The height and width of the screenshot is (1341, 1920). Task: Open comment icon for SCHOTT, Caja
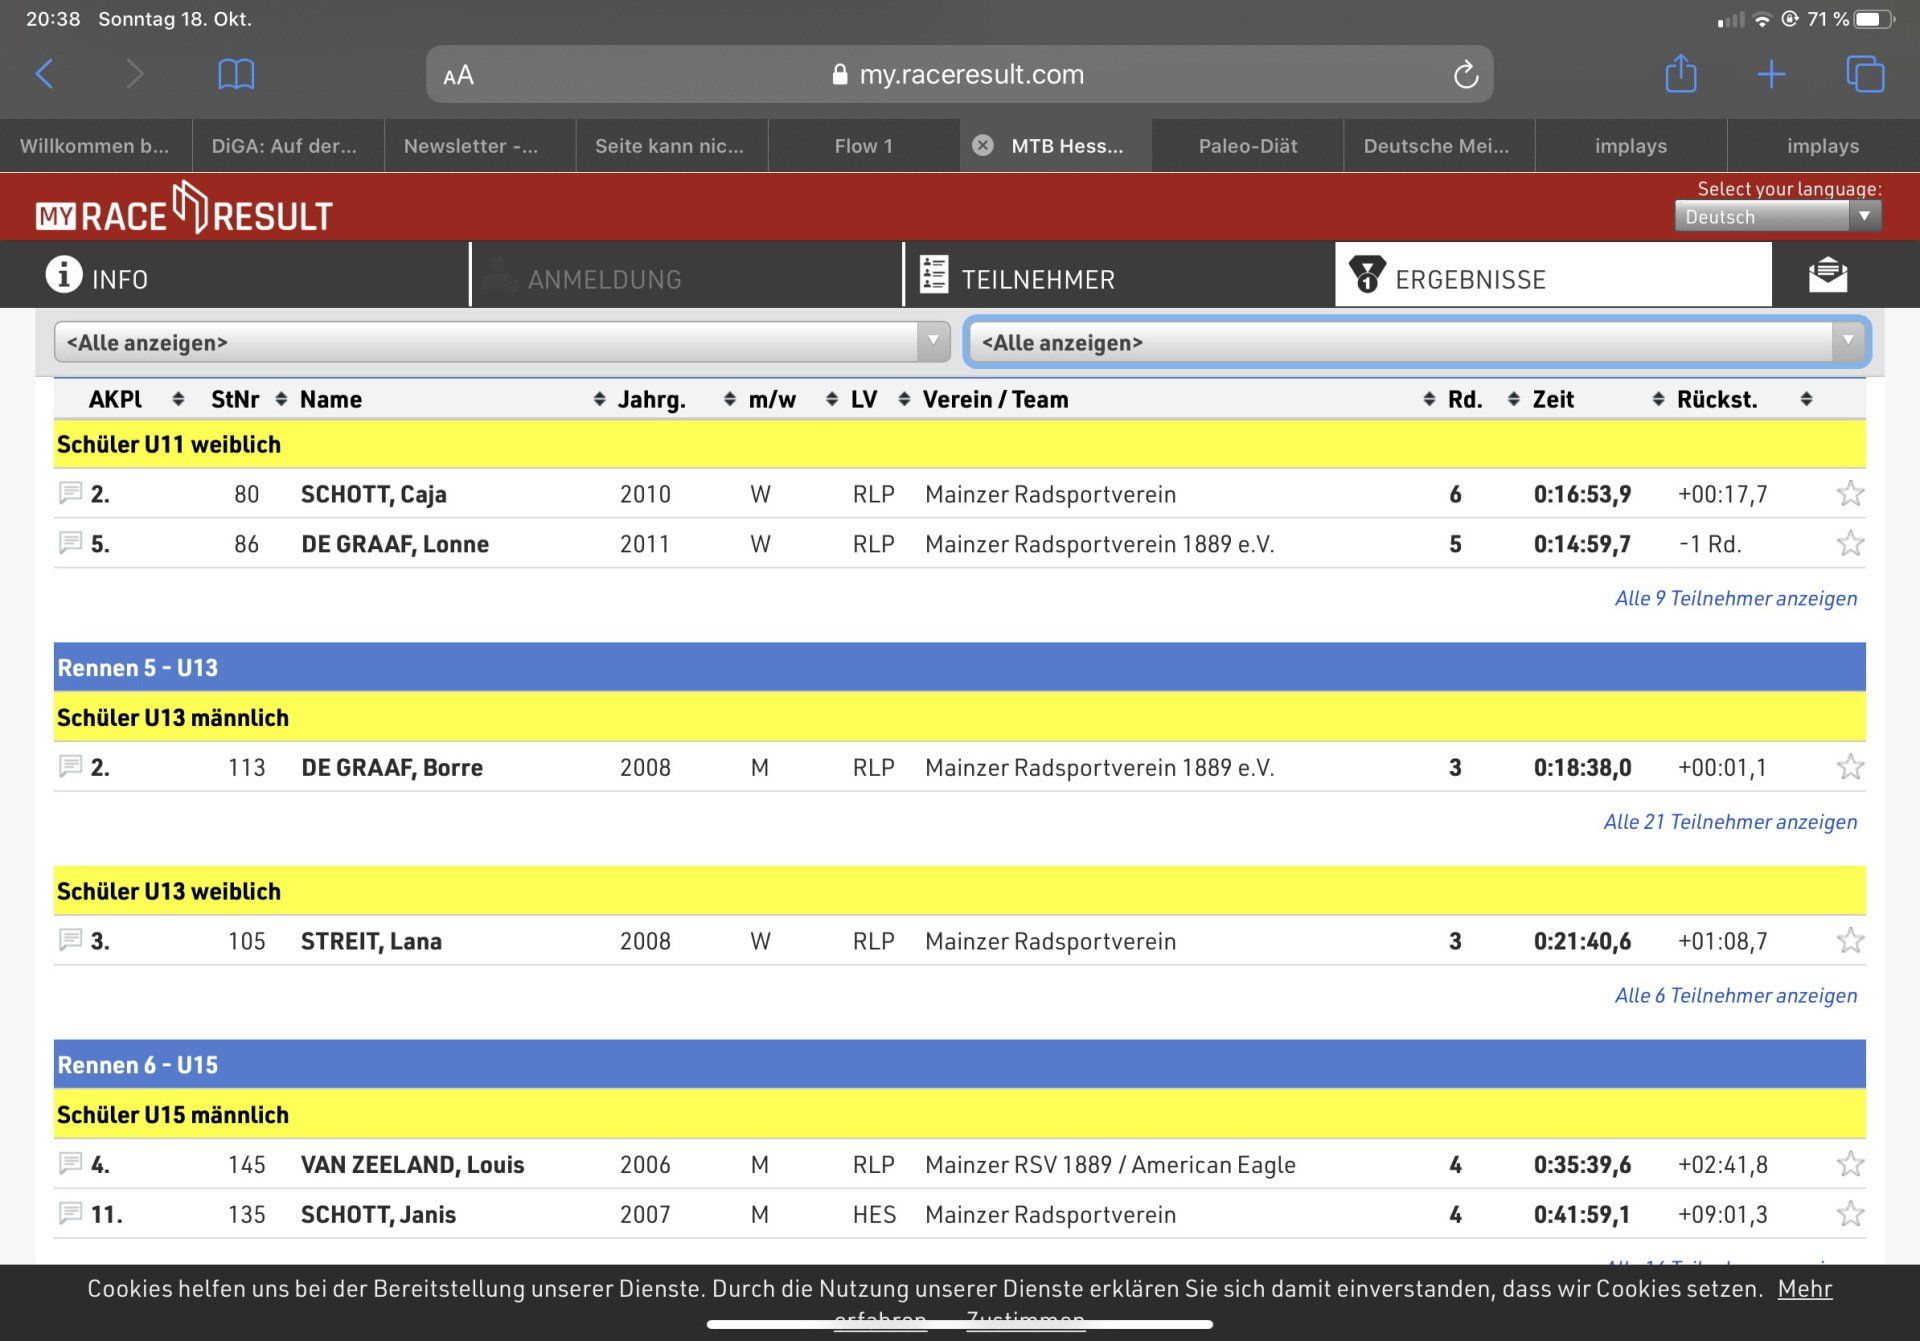[x=70, y=493]
